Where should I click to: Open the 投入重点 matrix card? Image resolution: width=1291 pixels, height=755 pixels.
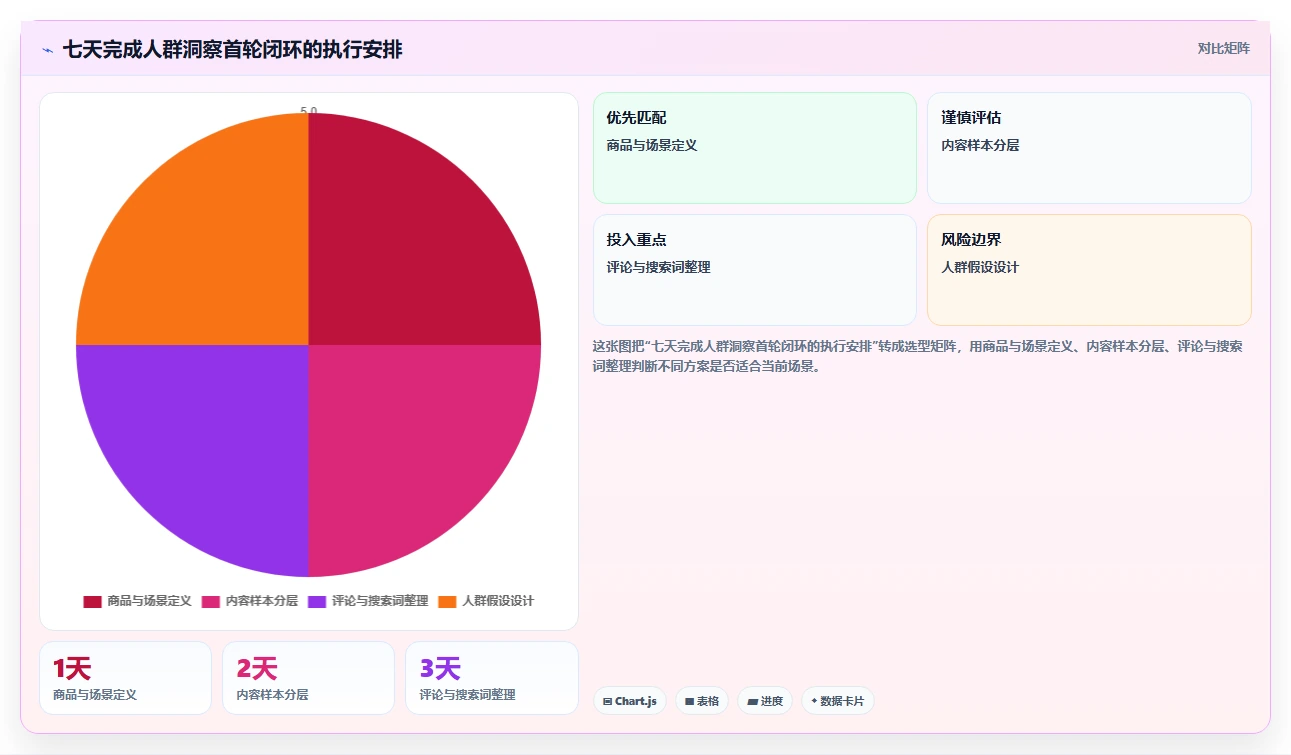755,270
